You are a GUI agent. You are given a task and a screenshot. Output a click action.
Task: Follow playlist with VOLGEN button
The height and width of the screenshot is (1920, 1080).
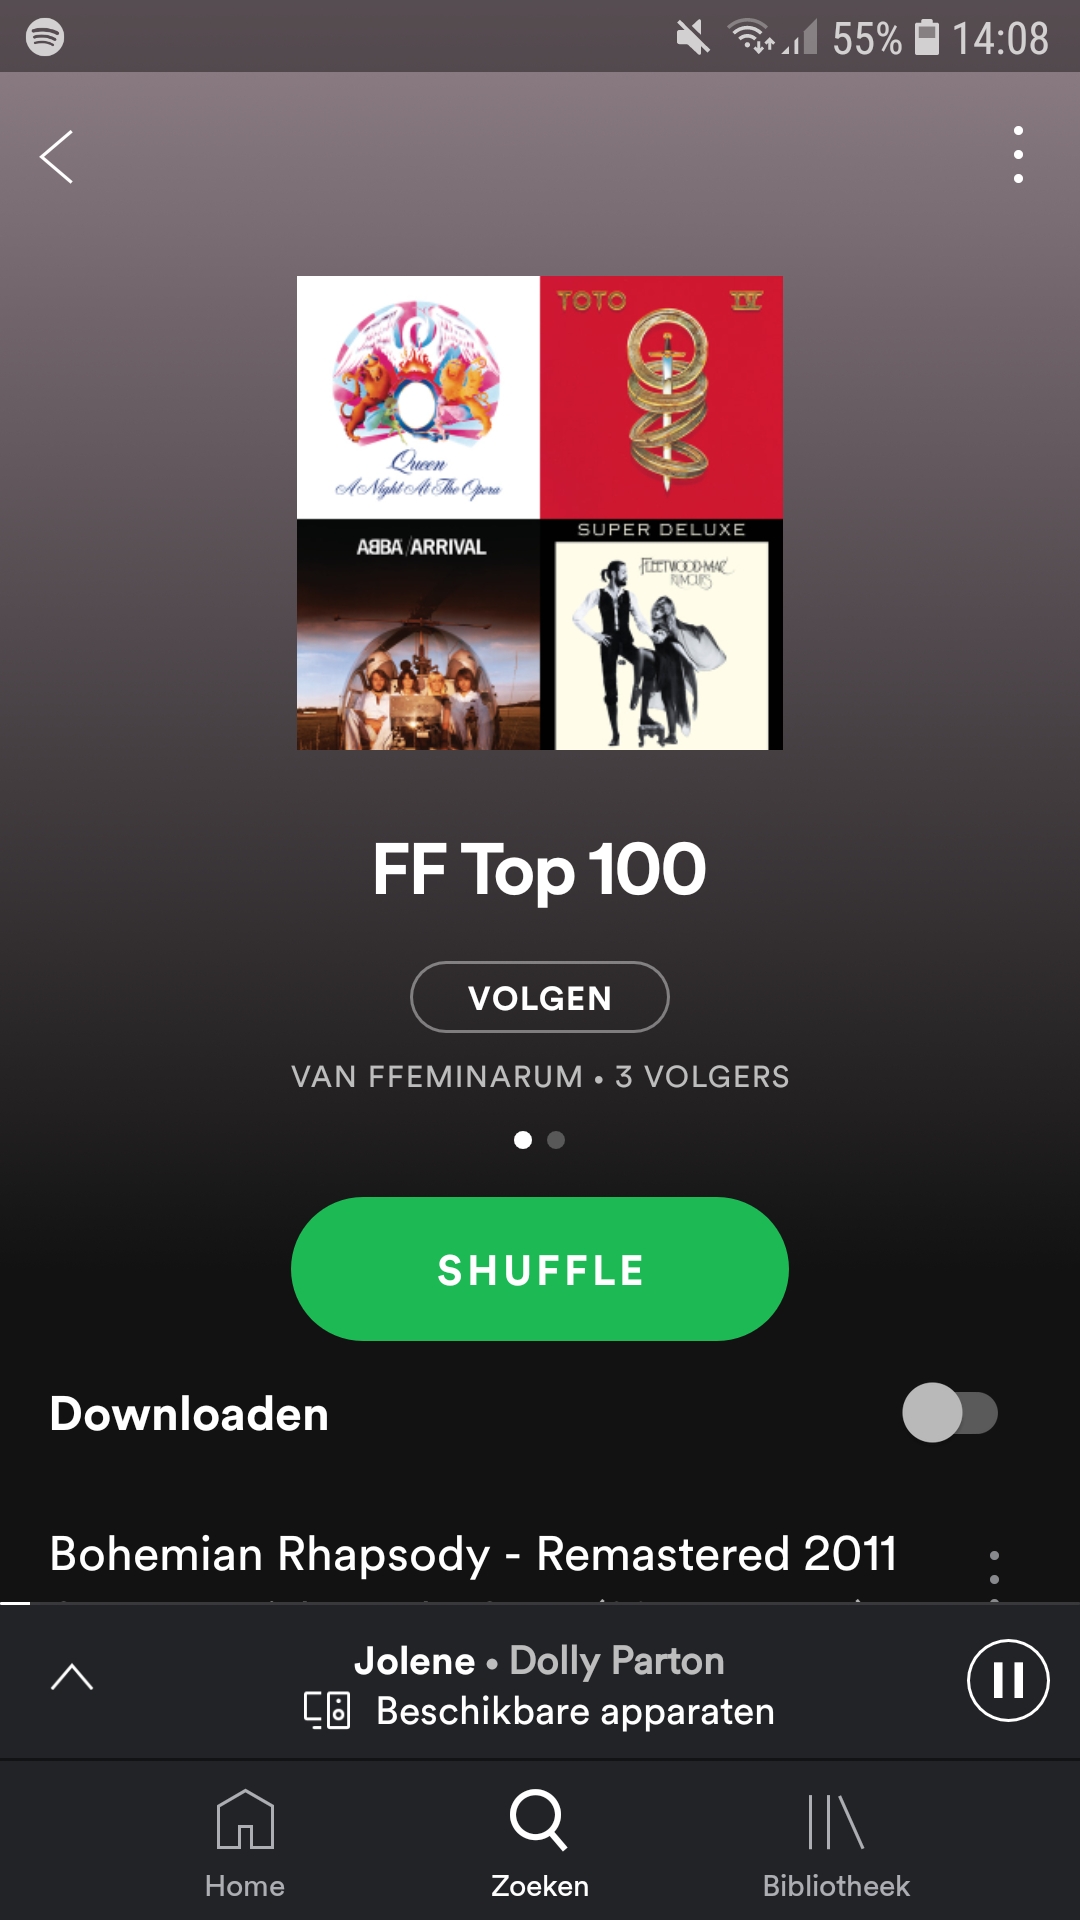(540, 997)
